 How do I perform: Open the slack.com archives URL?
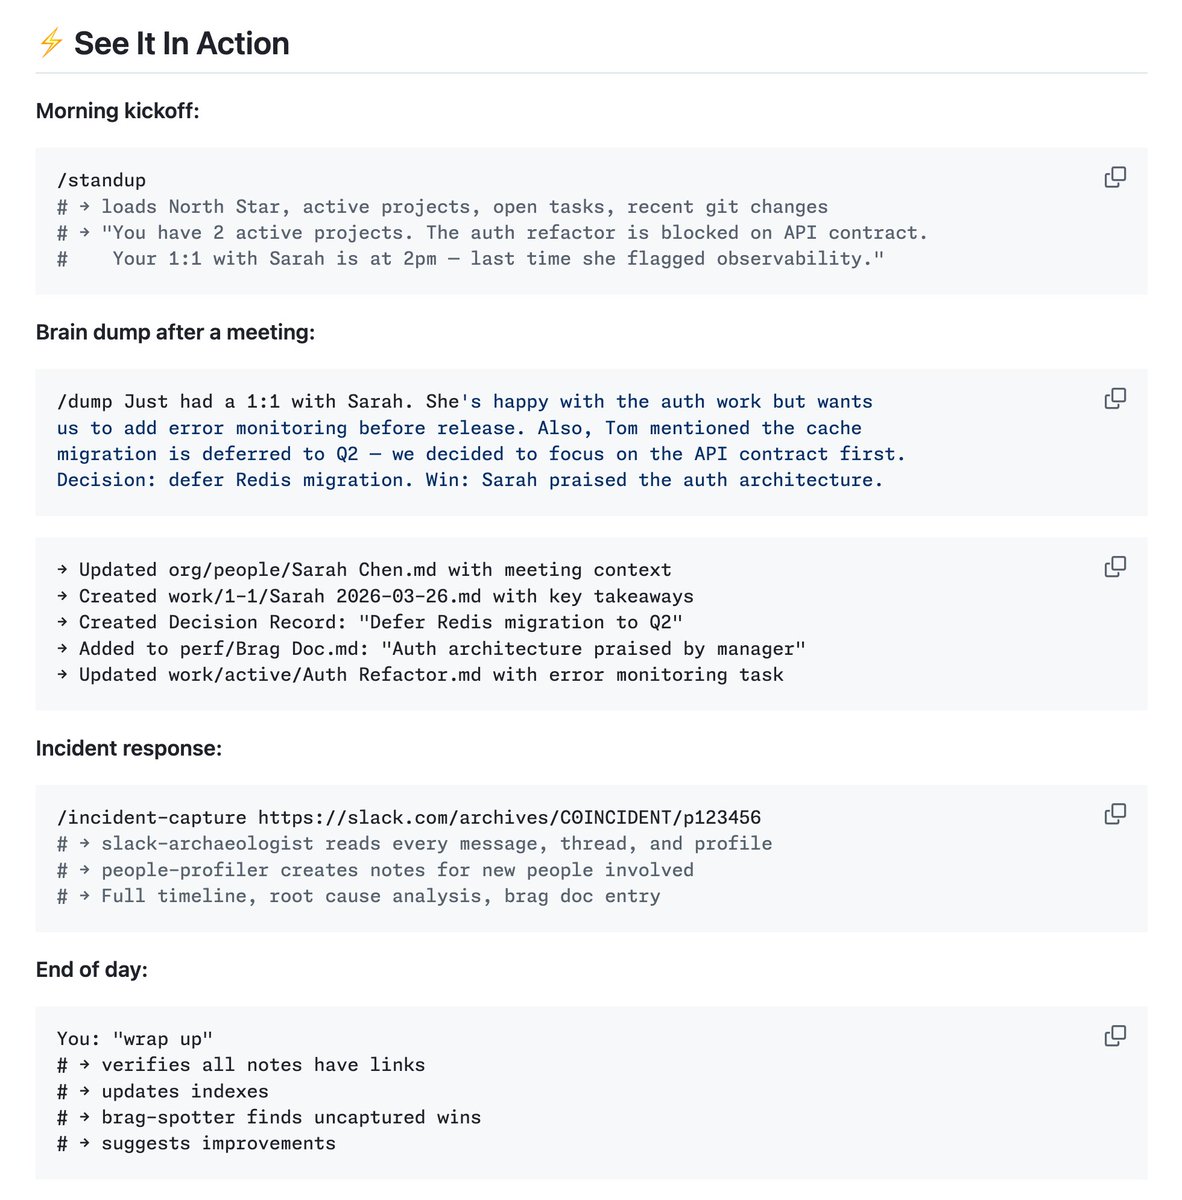coord(509,818)
